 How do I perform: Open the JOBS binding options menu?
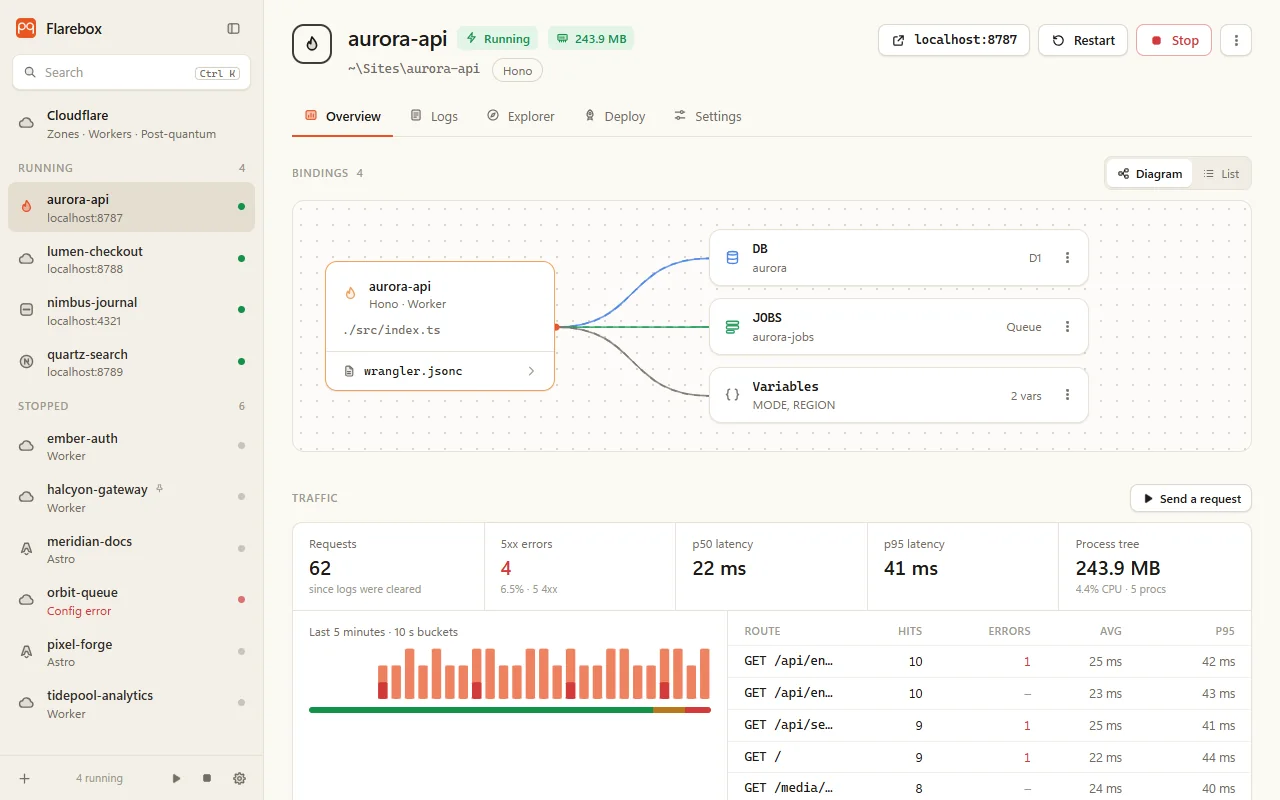click(x=1067, y=327)
